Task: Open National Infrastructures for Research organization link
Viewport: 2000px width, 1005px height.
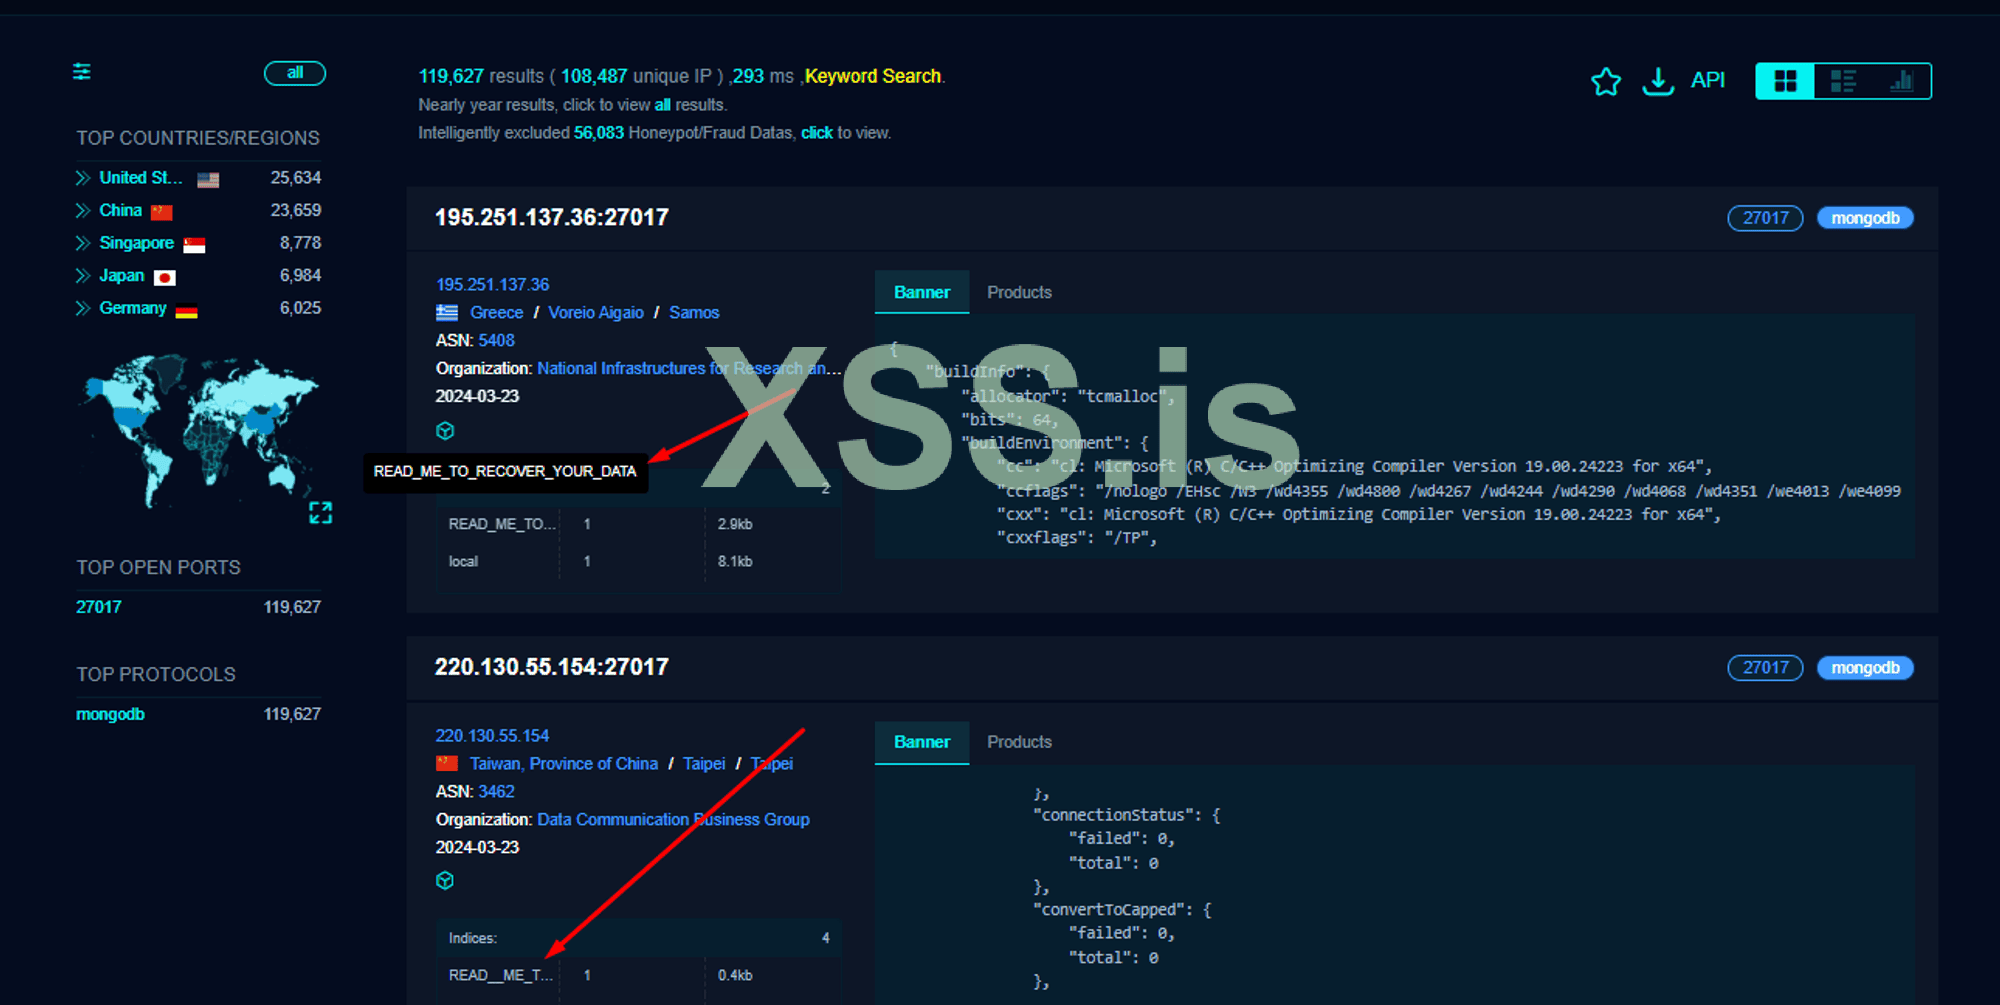Action: (x=689, y=369)
